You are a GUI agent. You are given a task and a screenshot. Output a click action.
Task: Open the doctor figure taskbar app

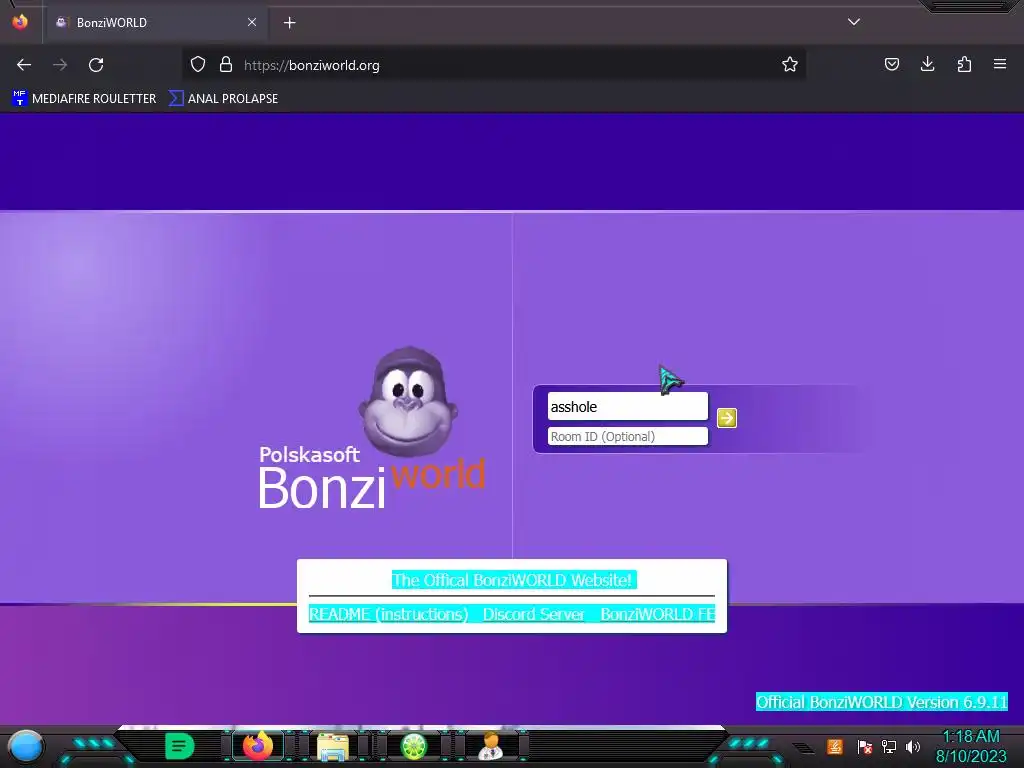(x=490, y=746)
